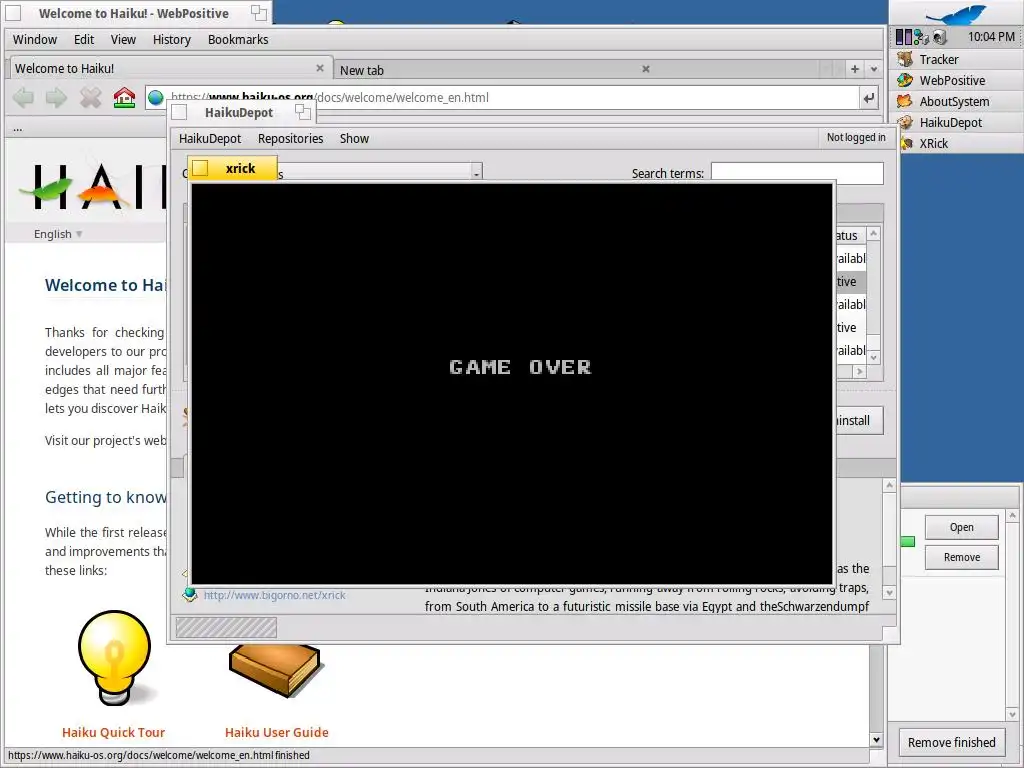Viewport: 1024px width, 768px height.
Task: Click the Open button in Downloads window
Action: 961,527
